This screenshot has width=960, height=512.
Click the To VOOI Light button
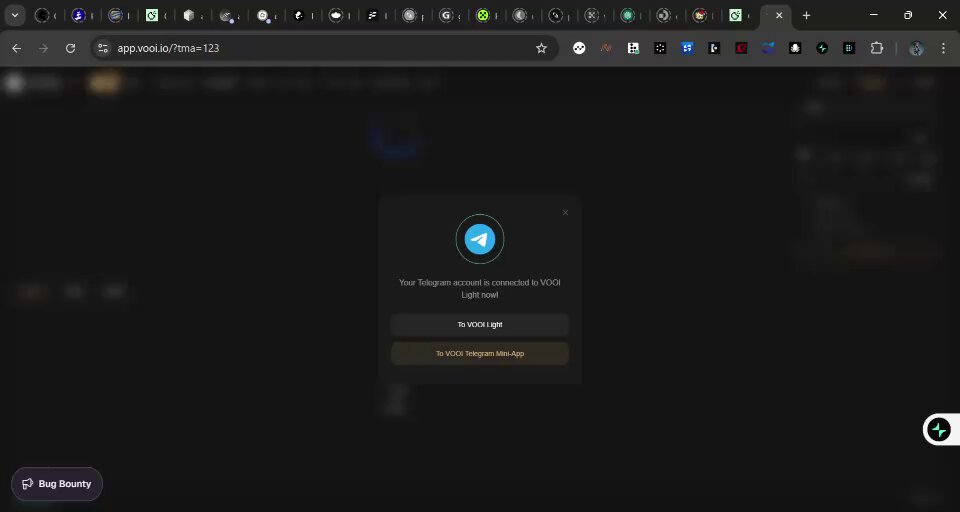pyautogui.click(x=480, y=325)
